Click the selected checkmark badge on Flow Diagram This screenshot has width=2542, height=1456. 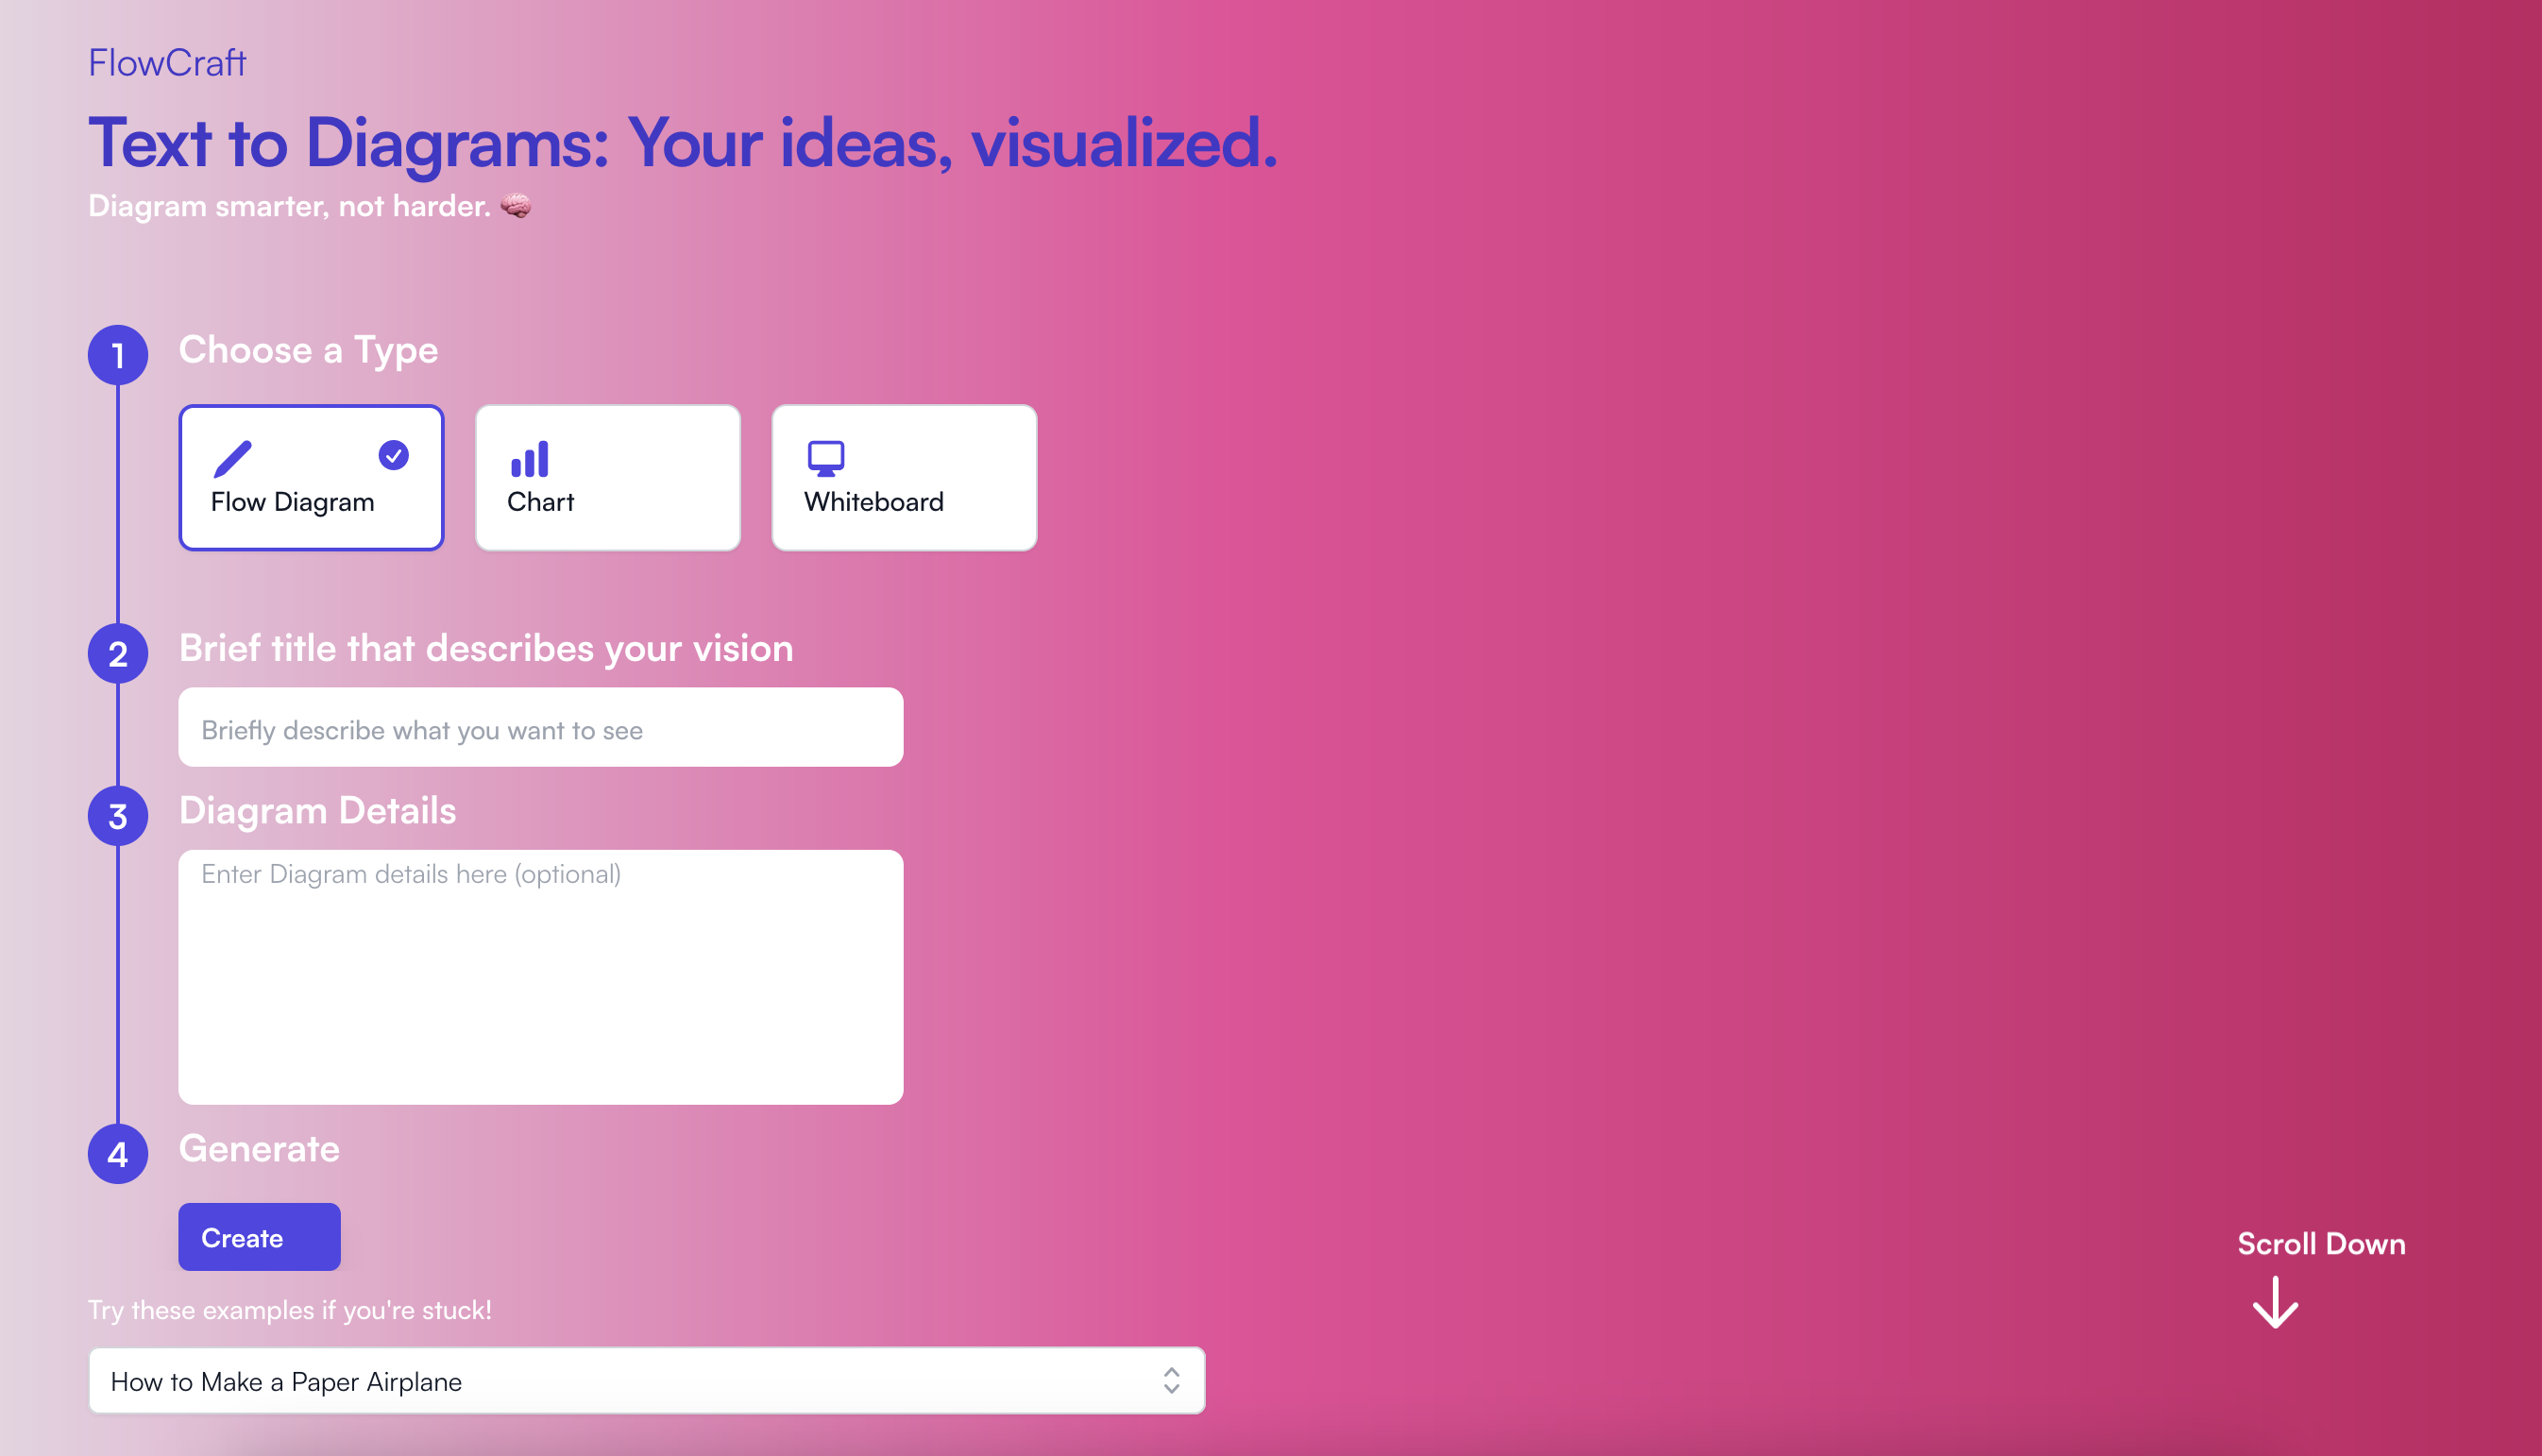click(x=393, y=455)
